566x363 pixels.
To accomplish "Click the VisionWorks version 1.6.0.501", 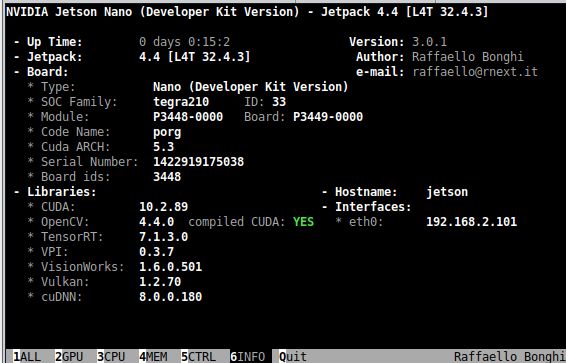I will [x=170, y=267].
